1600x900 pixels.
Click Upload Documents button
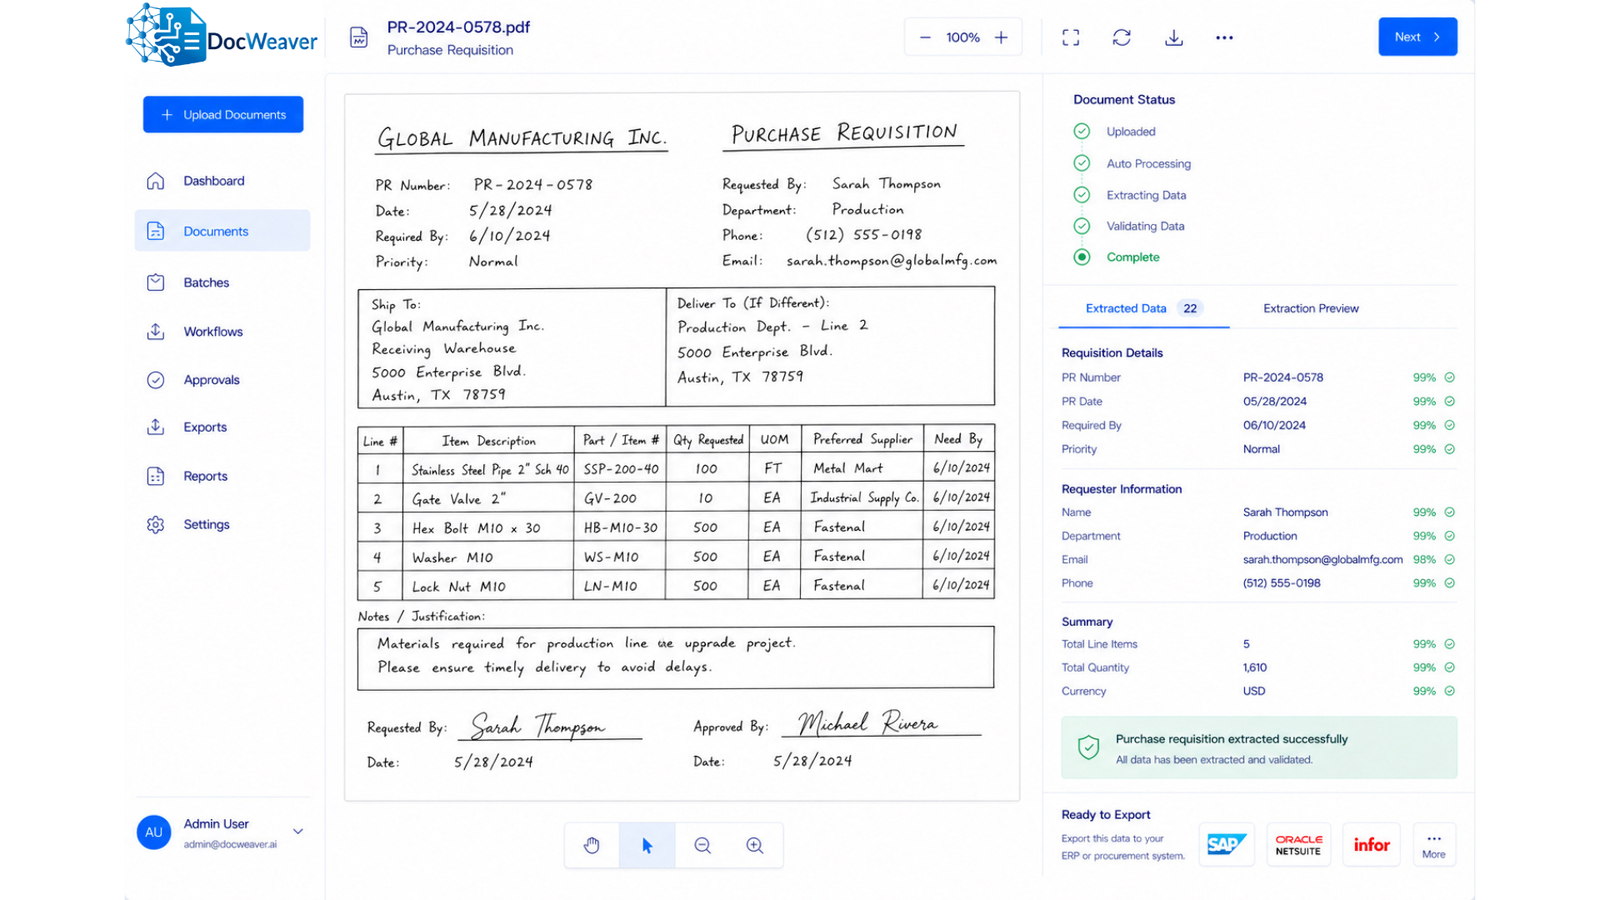click(x=223, y=114)
